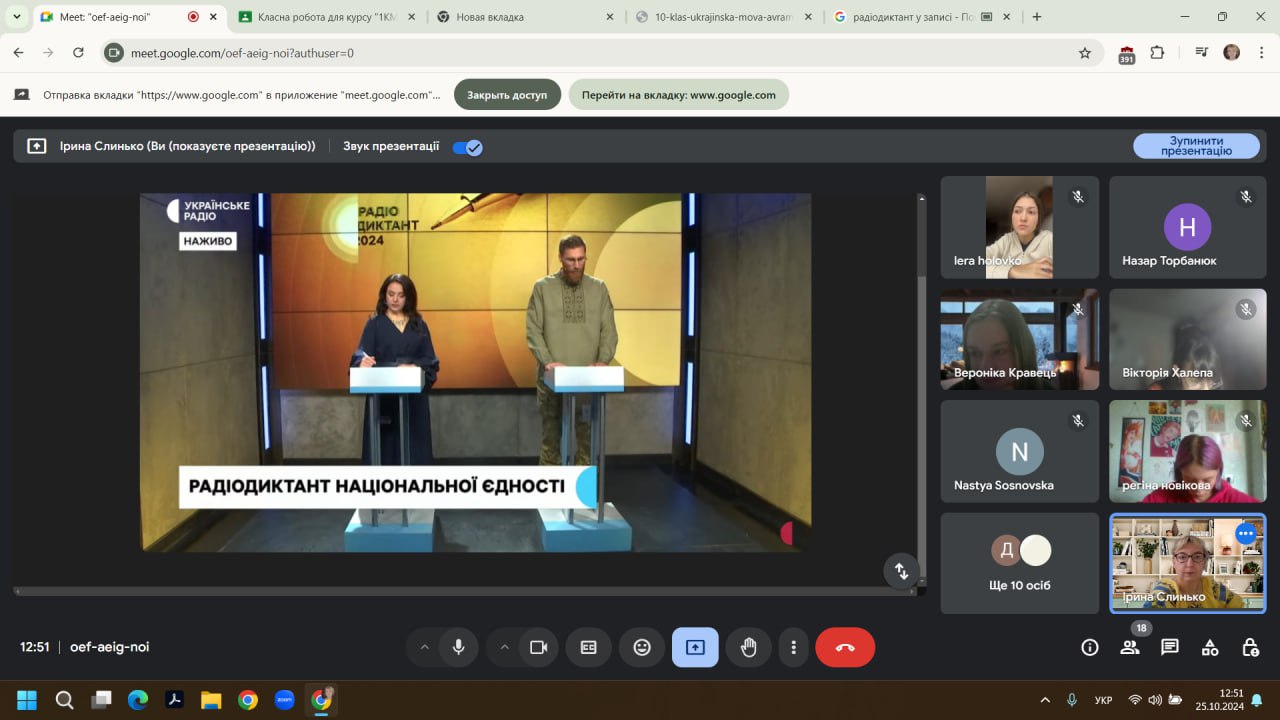Open the emoji reactions button
Image resolution: width=1280 pixels, height=720 pixels.
(x=642, y=647)
